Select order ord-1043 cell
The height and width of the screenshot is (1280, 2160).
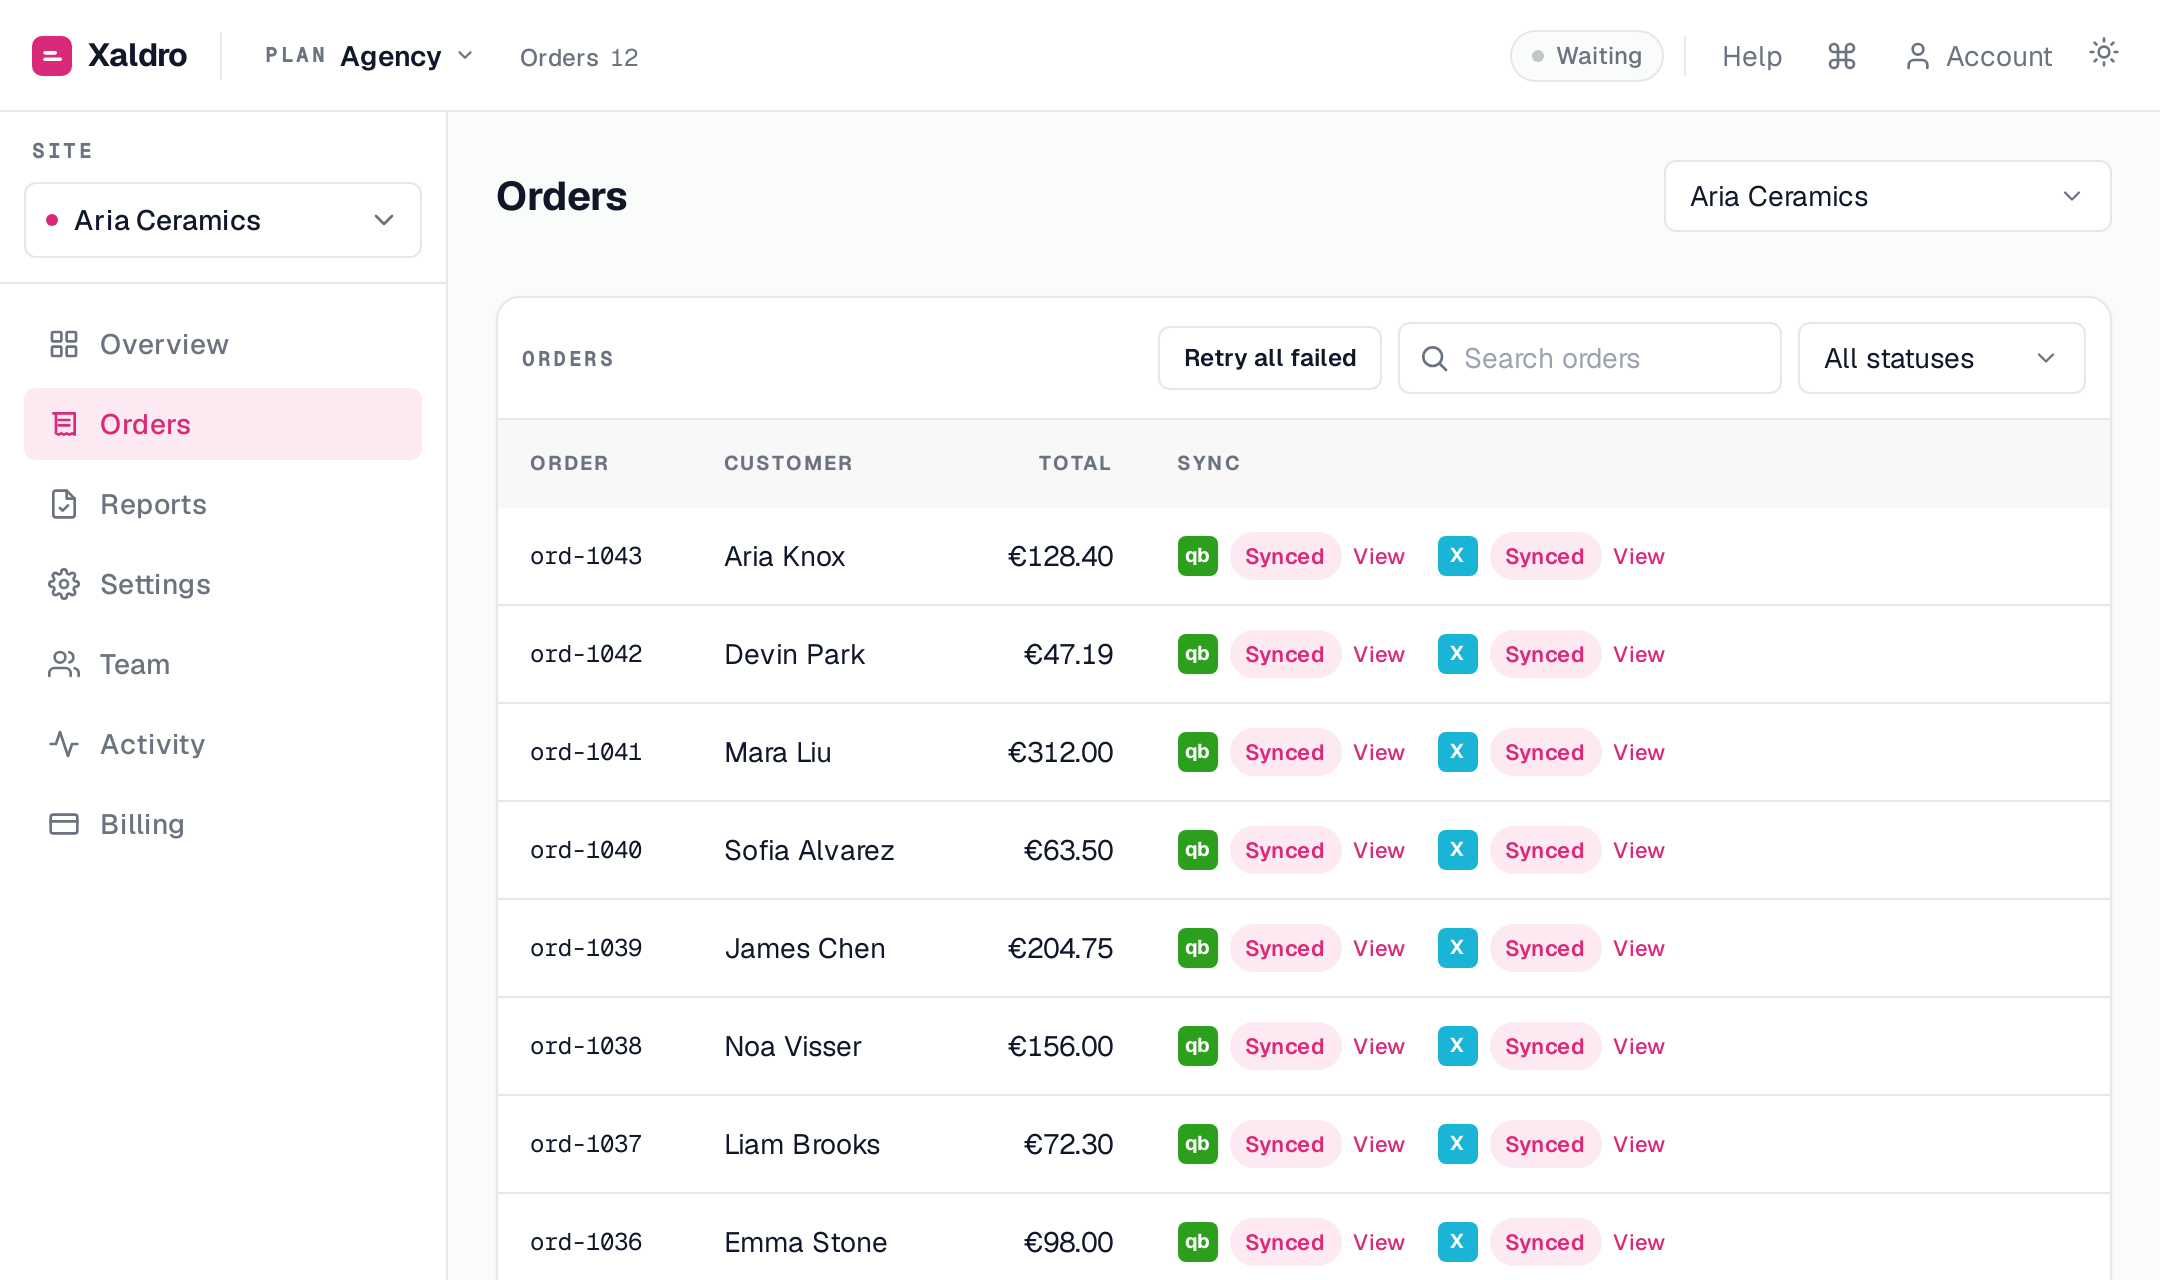pyautogui.click(x=586, y=556)
